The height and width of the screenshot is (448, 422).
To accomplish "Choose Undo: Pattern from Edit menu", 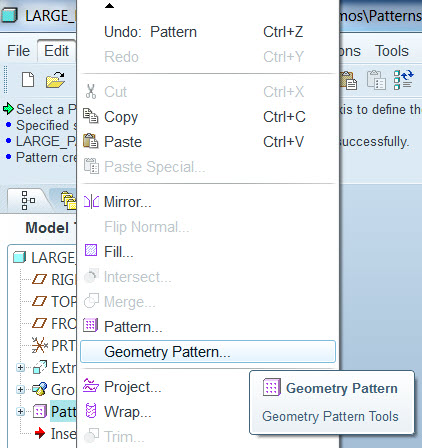I will tap(208, 32).
